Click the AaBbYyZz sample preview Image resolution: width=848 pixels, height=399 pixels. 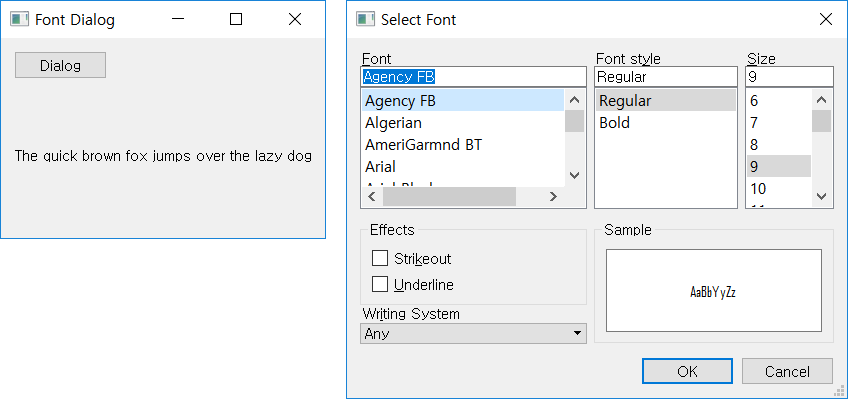tap(713, 292)
